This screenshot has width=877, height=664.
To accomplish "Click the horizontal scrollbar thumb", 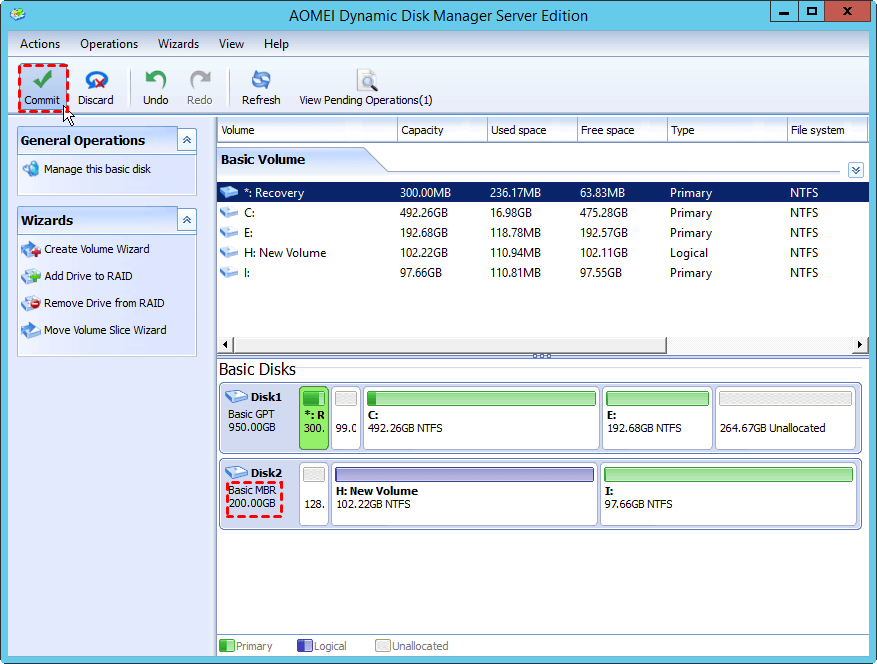I will pyautogui.click(x=450, y=345).
